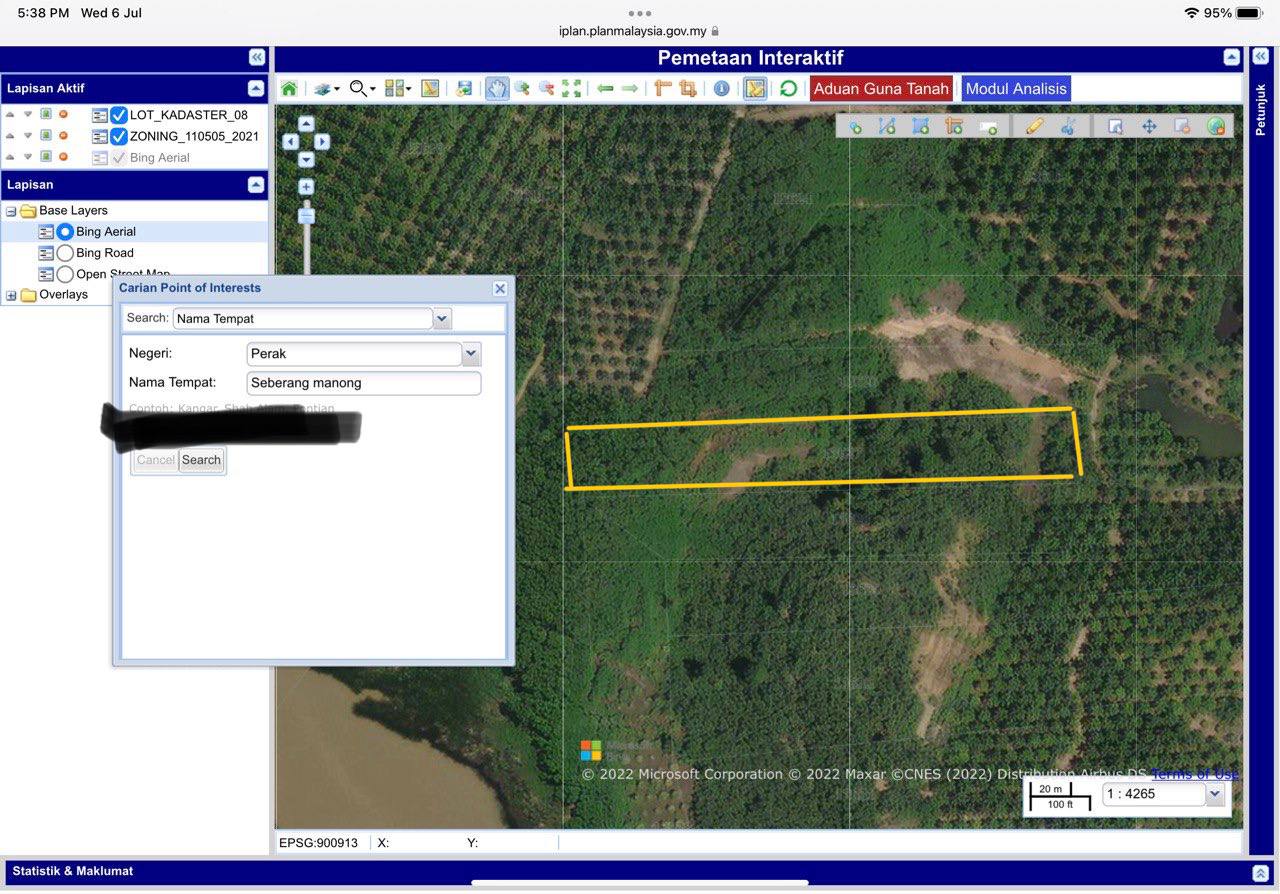The height and width of the screenshot is (894, 1280).
Task: Click the blue info identify tool
Action: pyautogui.click(x=721, y=89)
